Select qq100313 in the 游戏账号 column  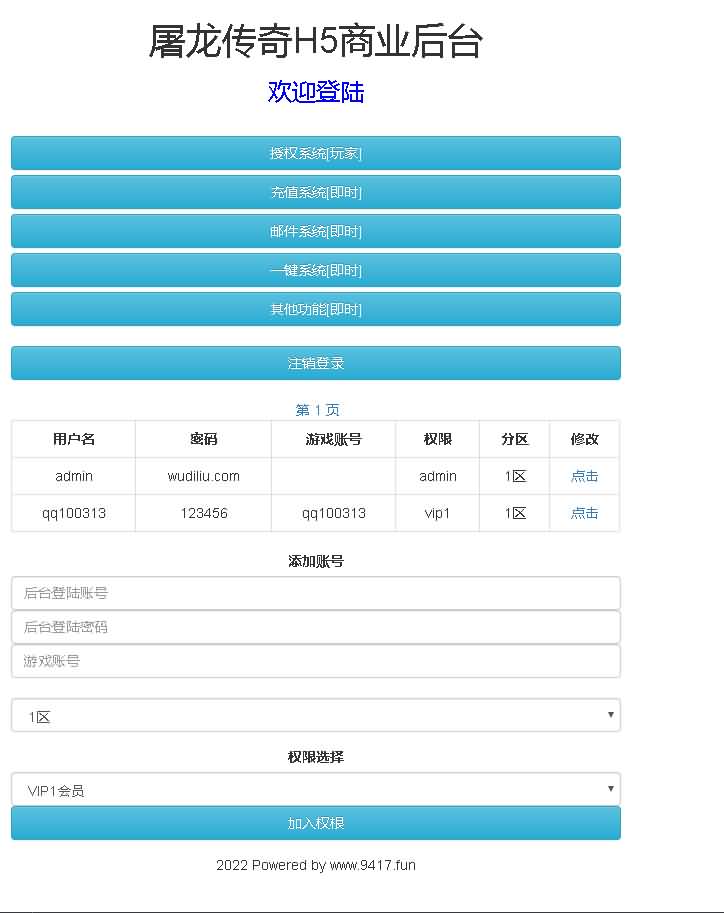[333, 514]
